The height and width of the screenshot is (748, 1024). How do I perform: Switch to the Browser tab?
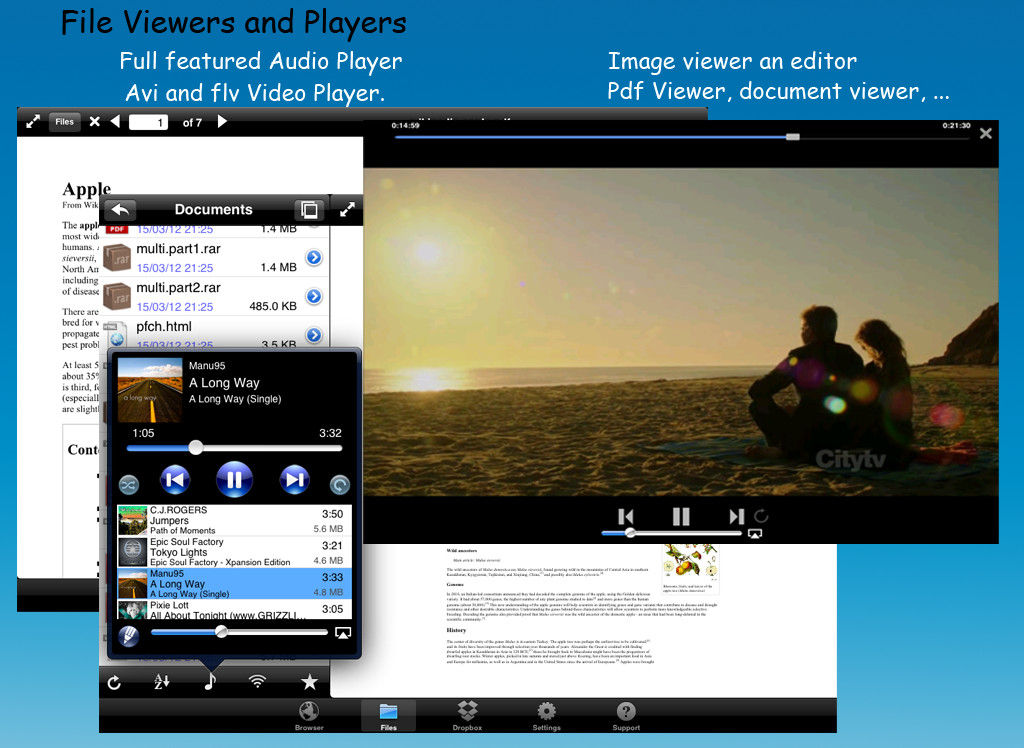pyautogui.click(x=309, y=716)
